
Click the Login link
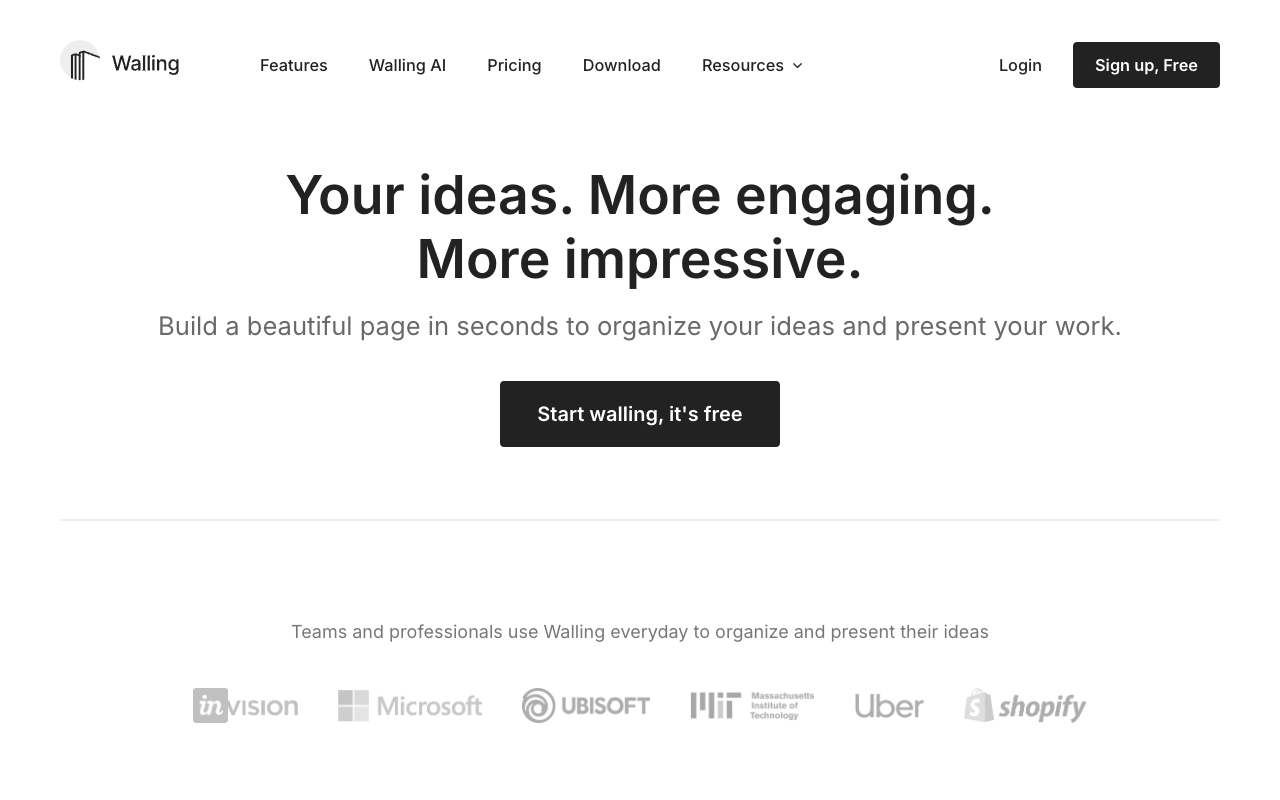[x=1020, y=65]
